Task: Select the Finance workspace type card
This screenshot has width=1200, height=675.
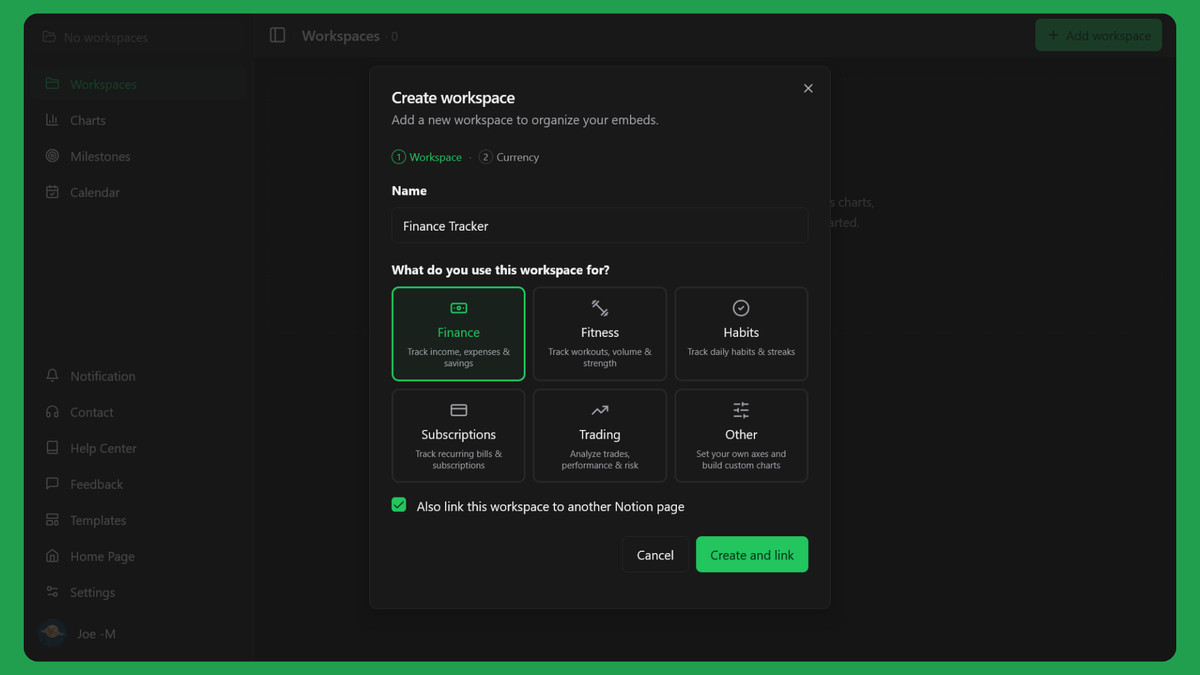Action: point(458,334)
